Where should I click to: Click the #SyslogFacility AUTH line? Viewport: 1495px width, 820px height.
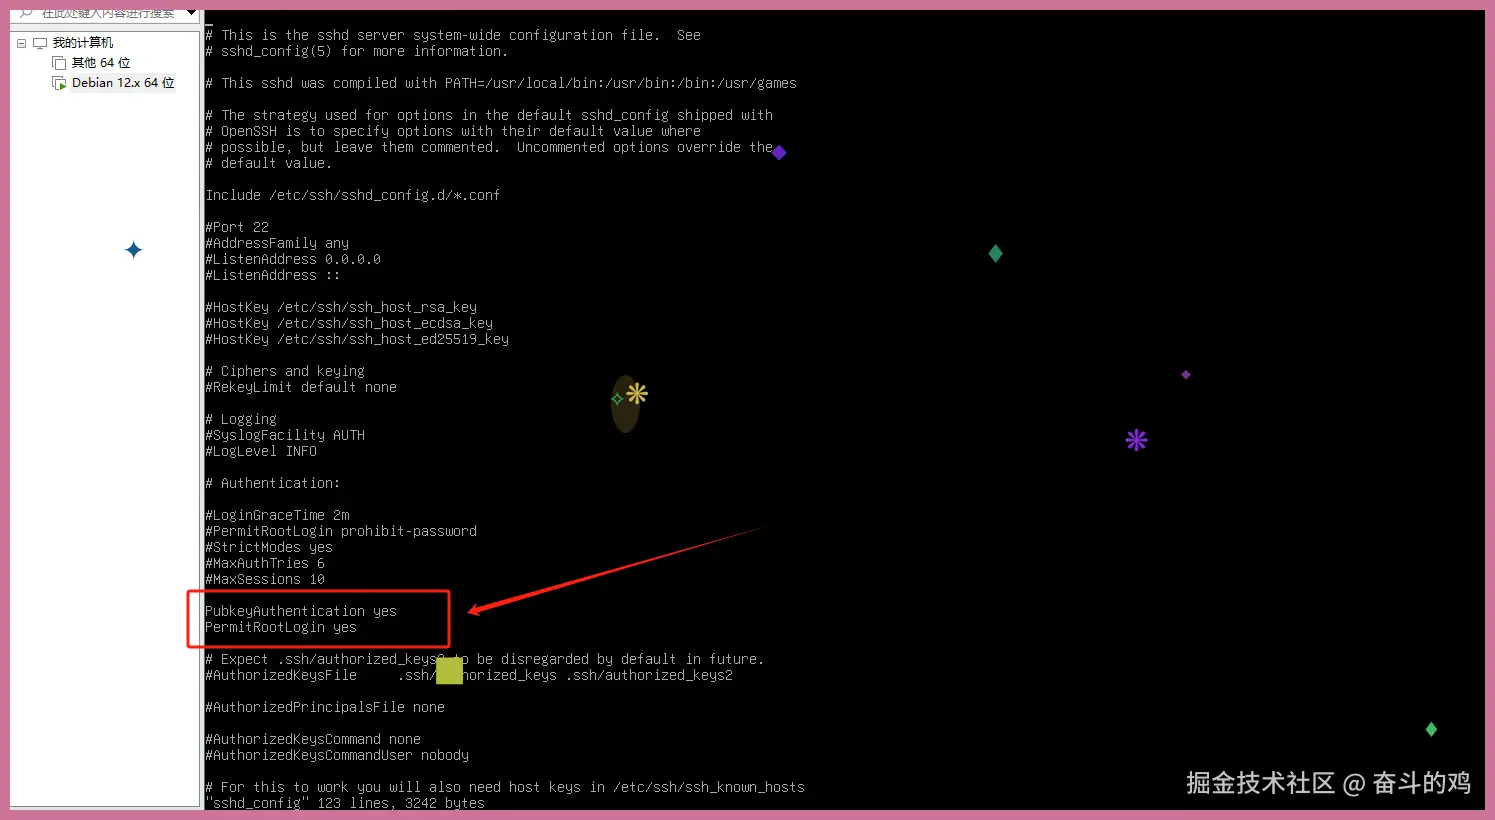coord(285,435)
